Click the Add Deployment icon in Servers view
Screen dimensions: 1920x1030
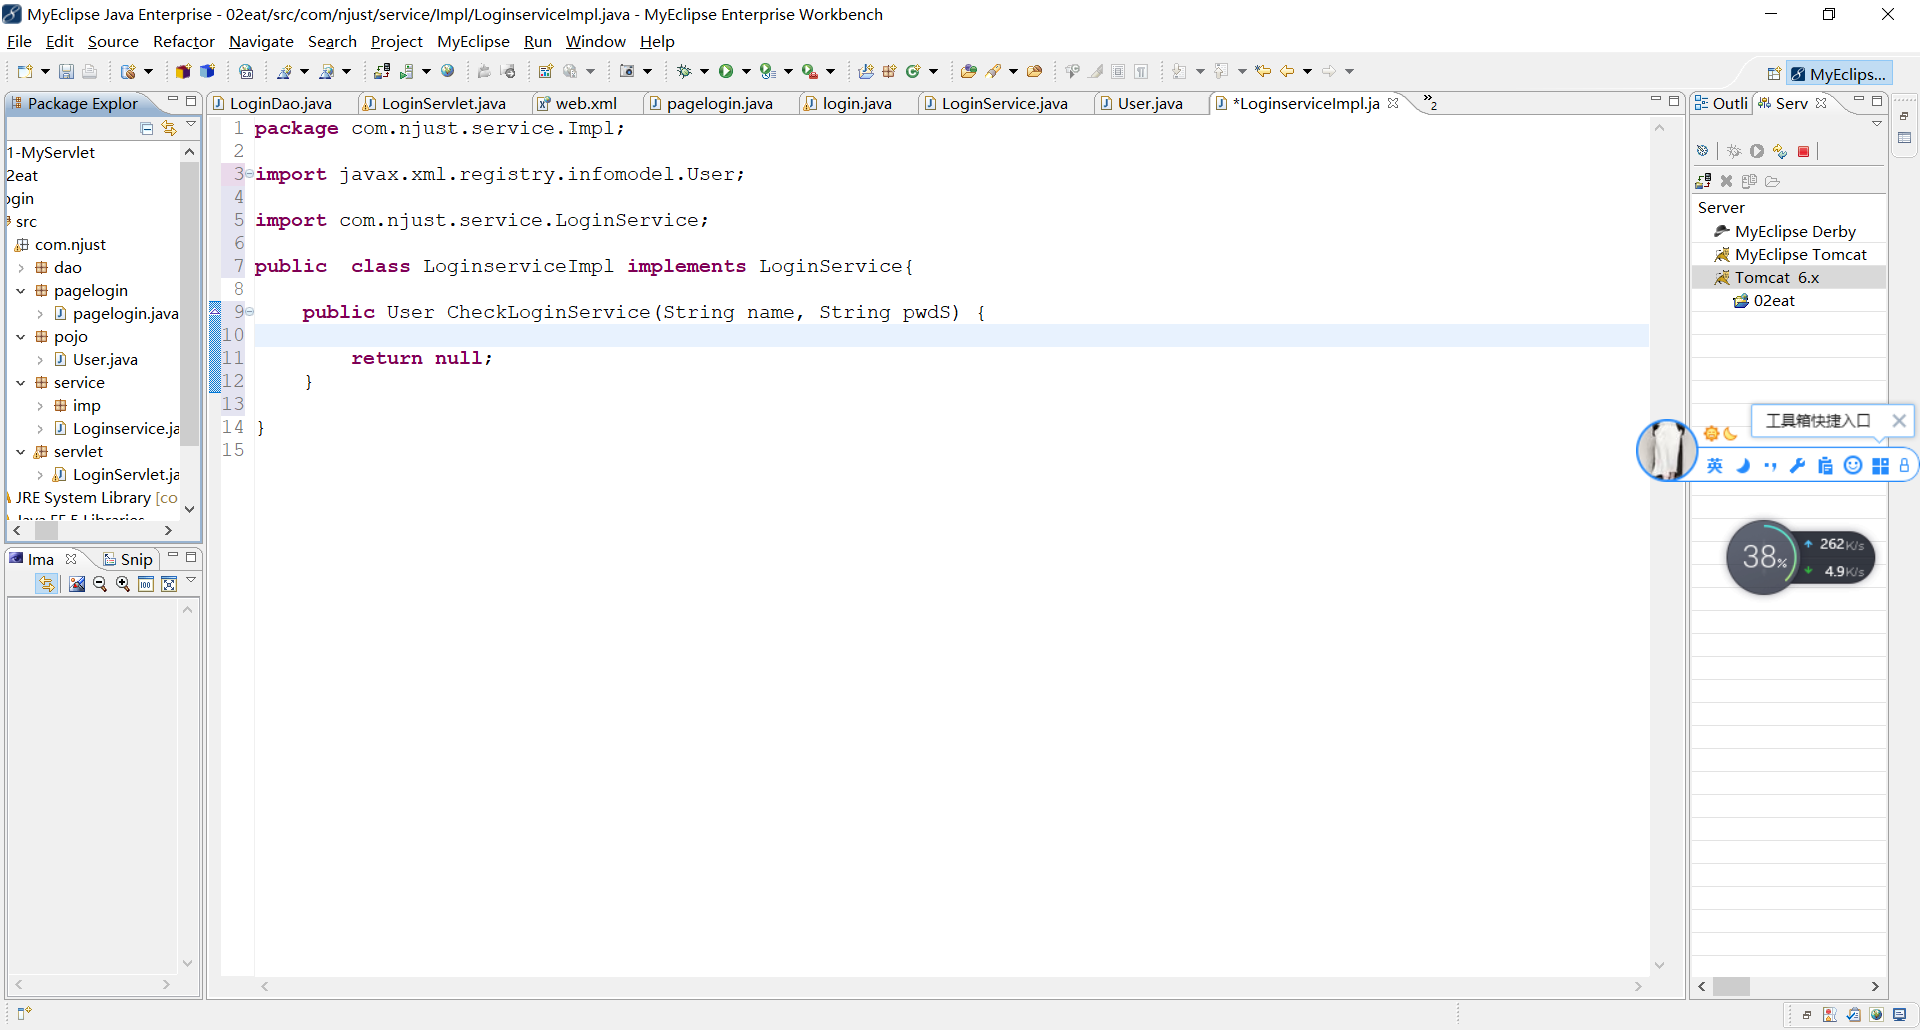click(x=1703, y=181)
